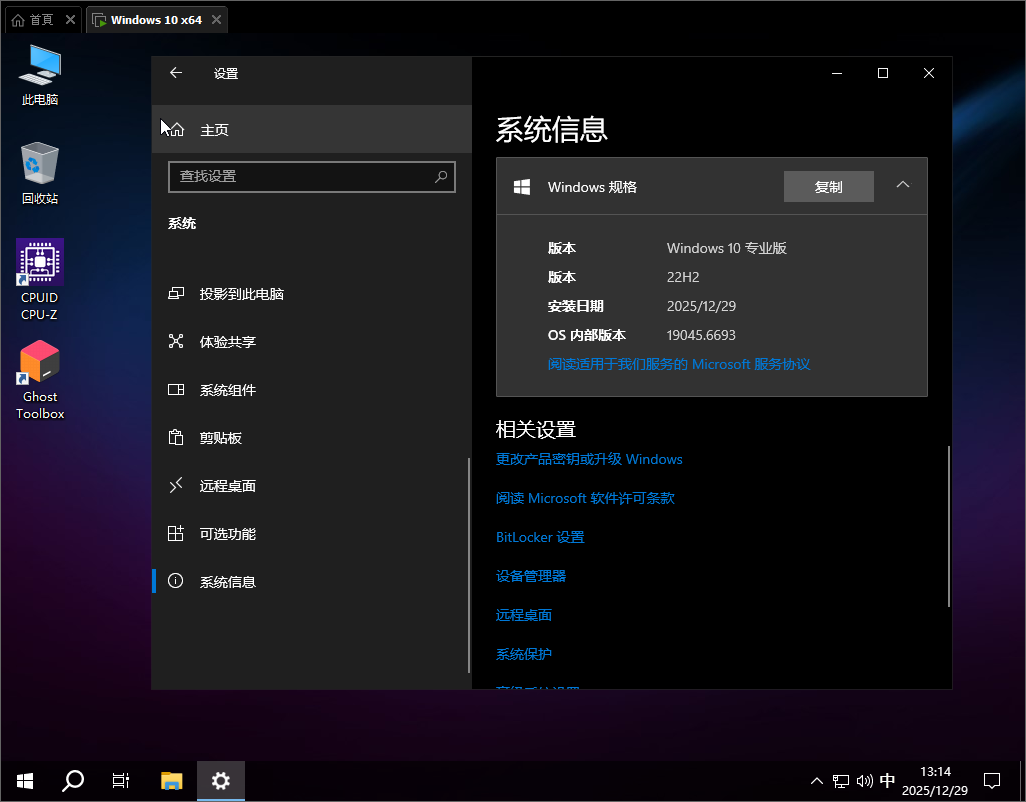Click the 复制 button
Viewport: 1026px width, 802px height.
pyautogui.click(x=828, y=187)
